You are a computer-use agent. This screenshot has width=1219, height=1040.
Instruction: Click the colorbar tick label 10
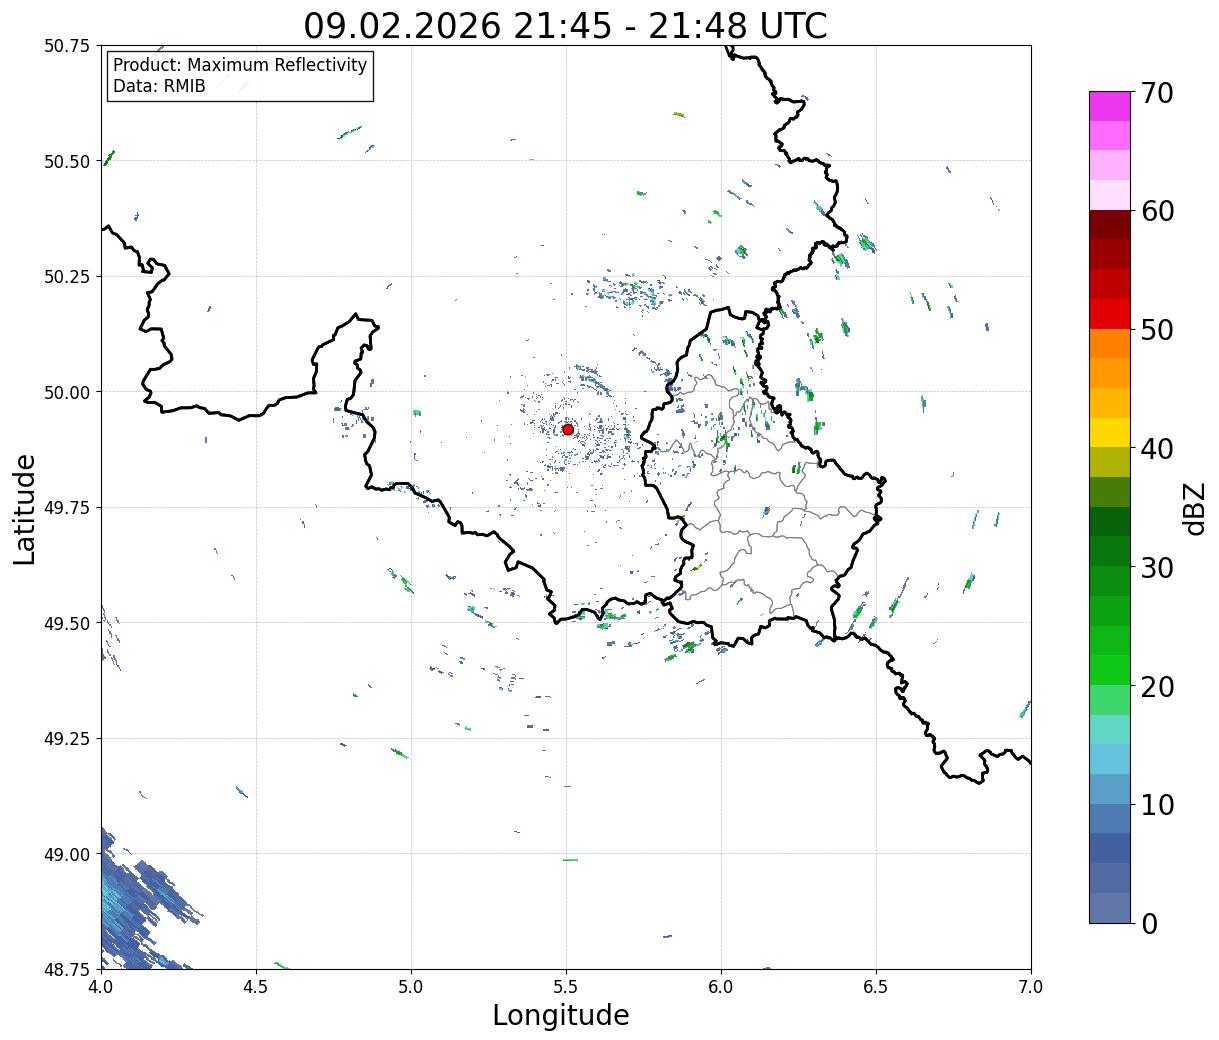point(1156,804)
